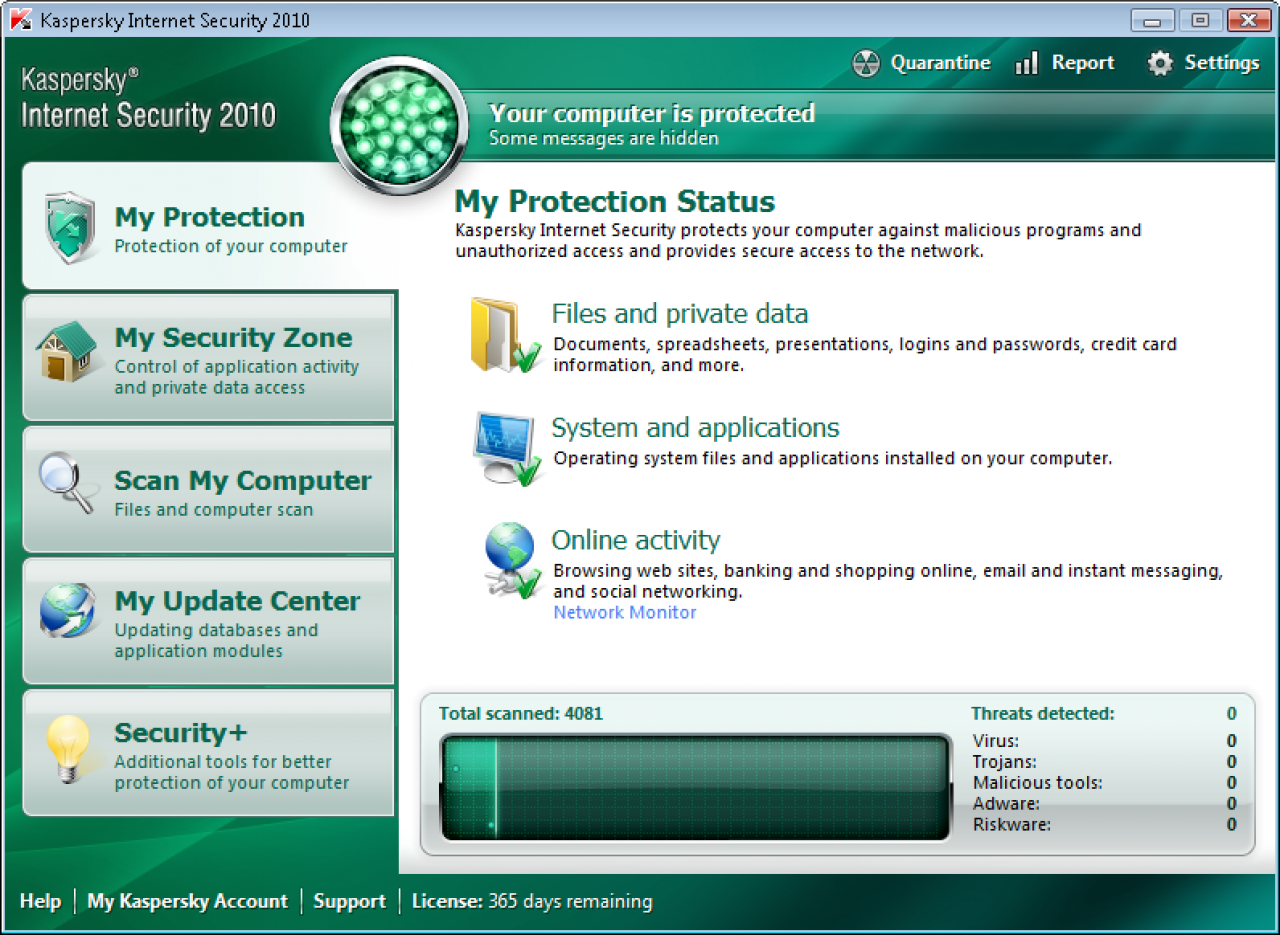Click the Adware count row
Viewport: 1280px width, 935px height.
1105,804
